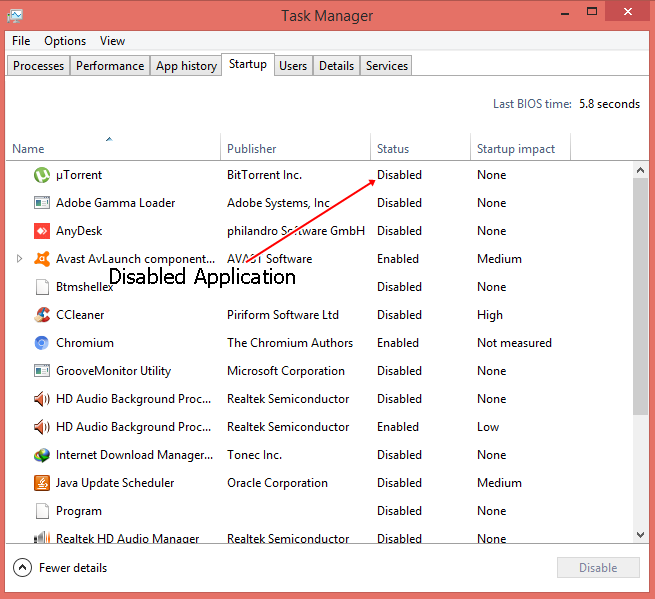655x599 pixels.
Task: Open the File menu
Action: 21,41
